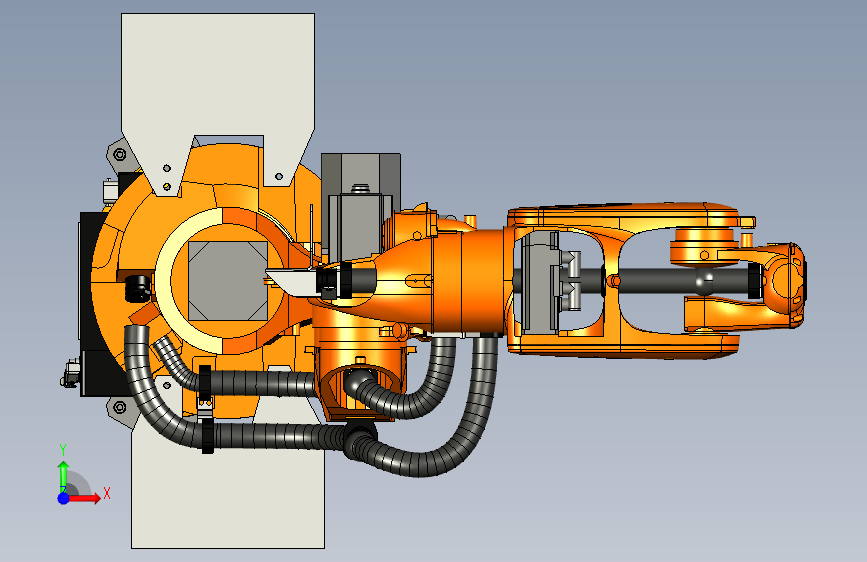Image resolution: width=867 pixels, height=562 pixels.
Task: Click the green Y axis arrow of triad
Action: [64, 476]
